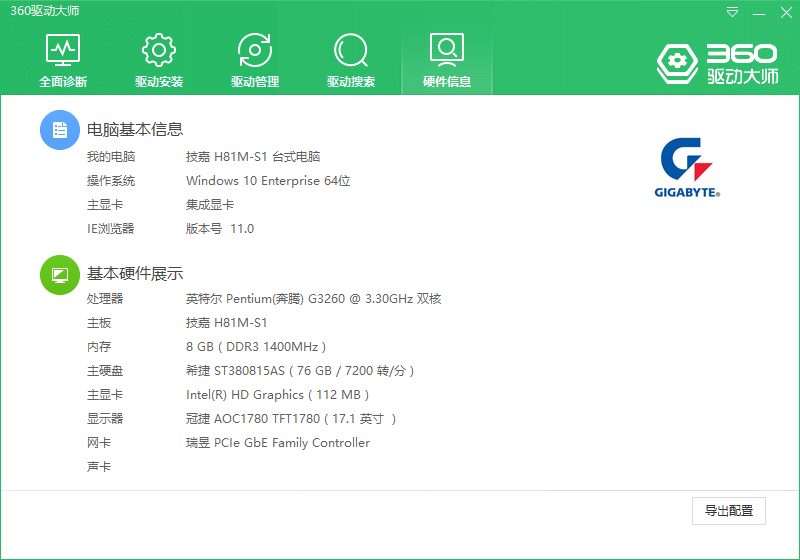The height and width of the screenshot is (560, 800).
Task: Open the 驱动搜索 magnifier icon
Action: pos(351,50)
